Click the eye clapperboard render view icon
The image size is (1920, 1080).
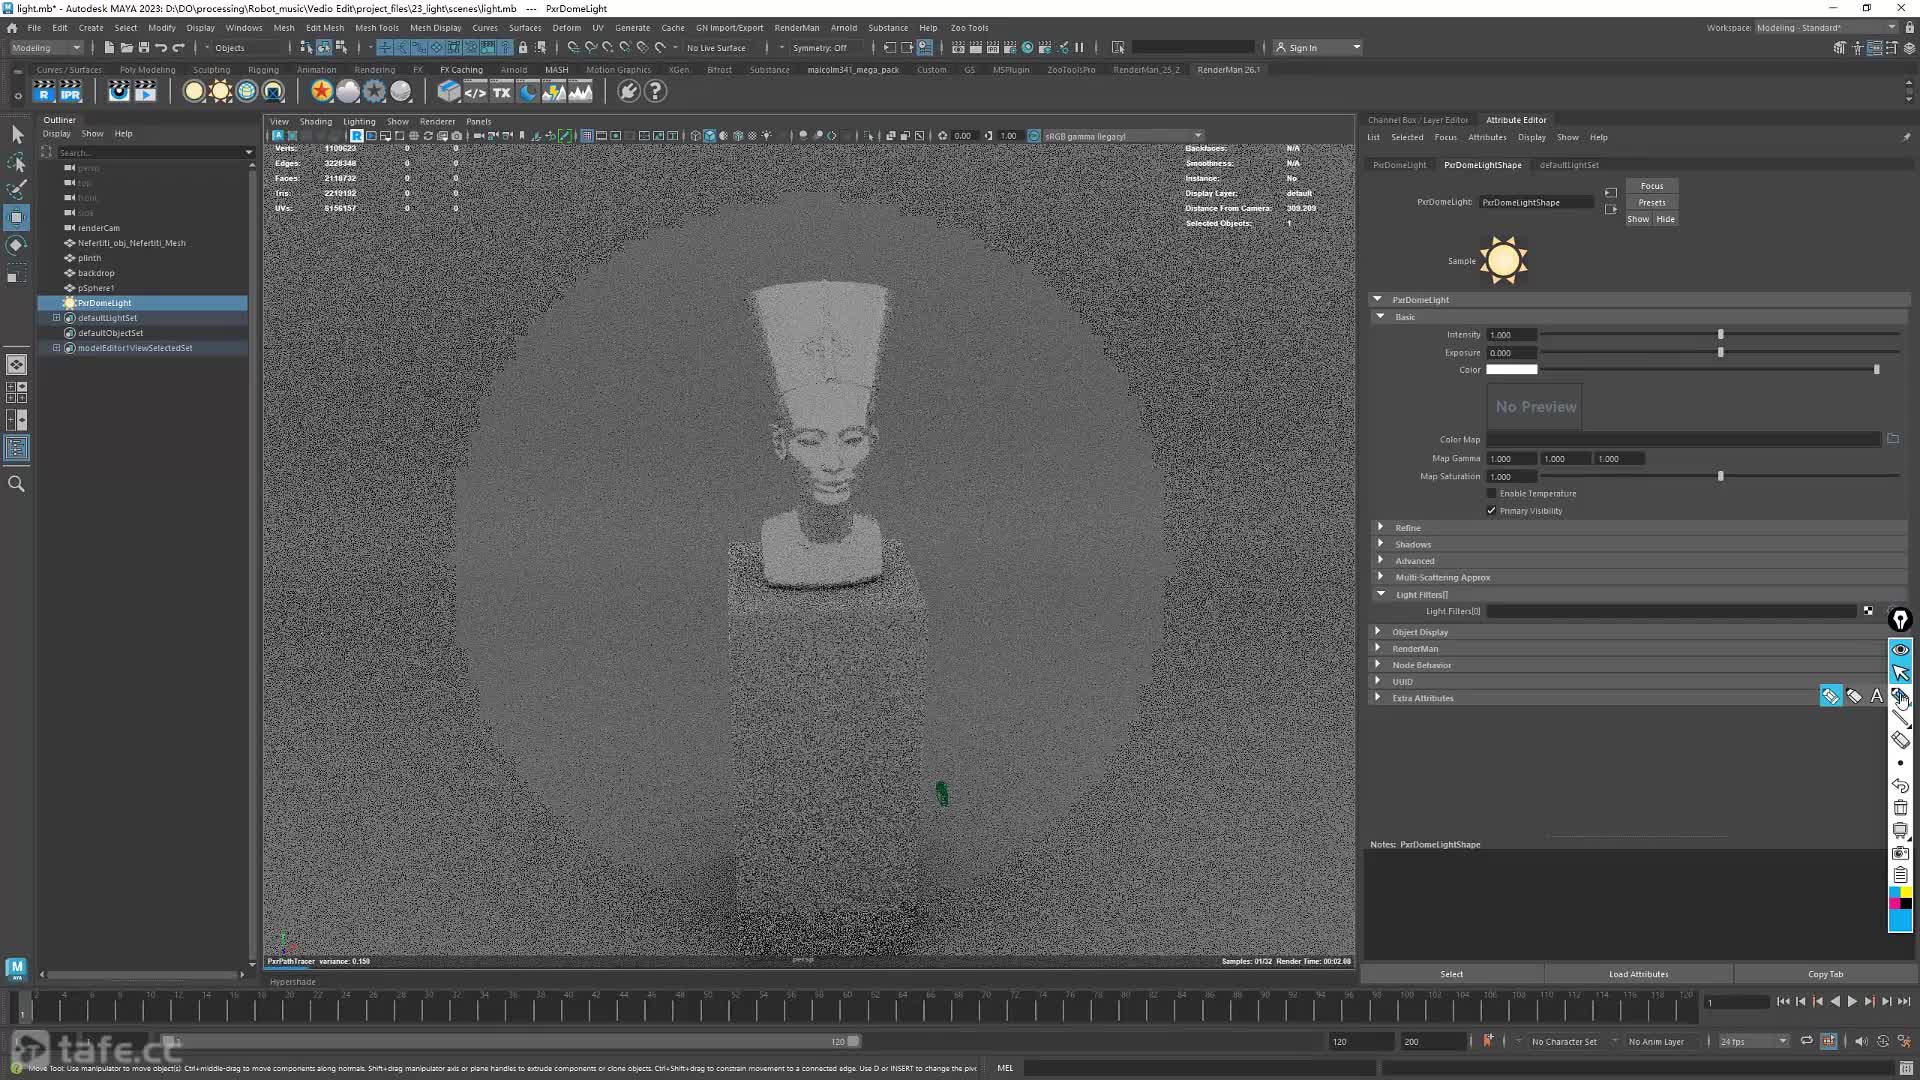(119, 92)
